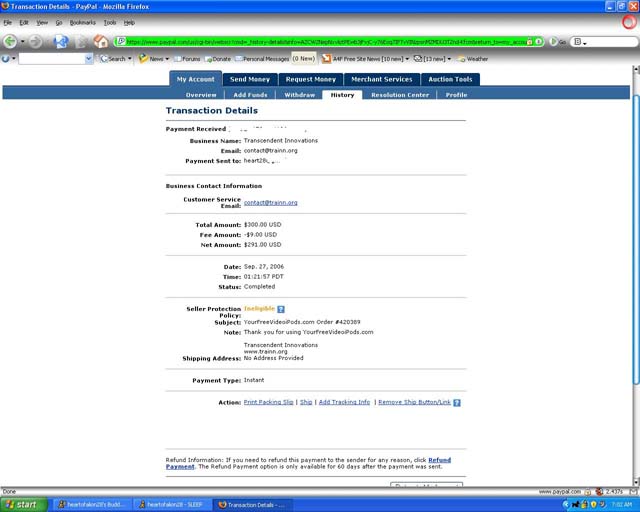
Task: Go to the Overview subtab
Action: point(201,95)
